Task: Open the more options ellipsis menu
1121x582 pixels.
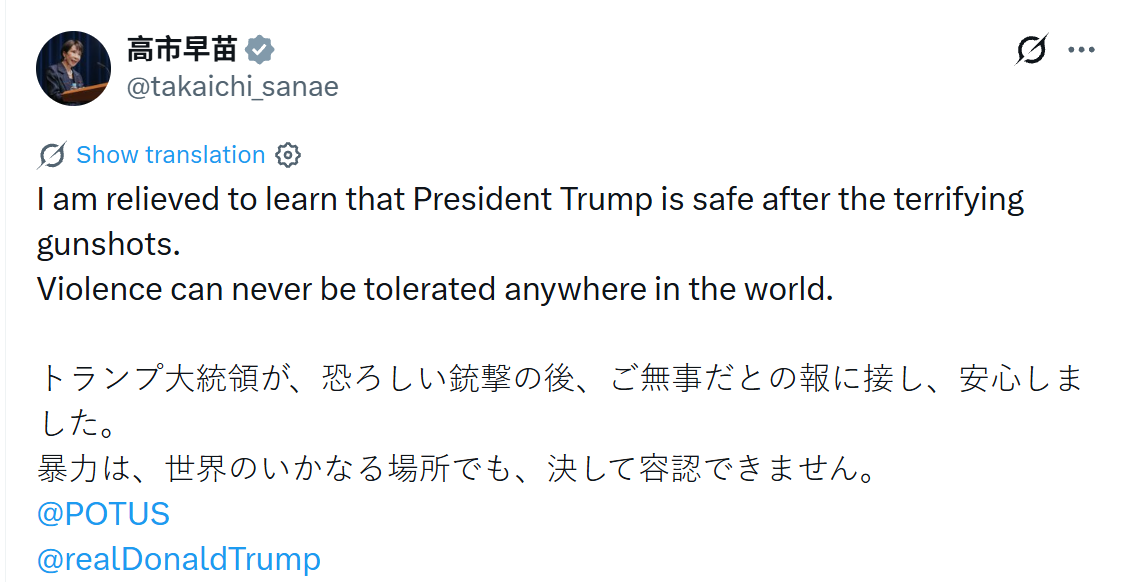Action: pyautogui.click(x=1082, y=50)
